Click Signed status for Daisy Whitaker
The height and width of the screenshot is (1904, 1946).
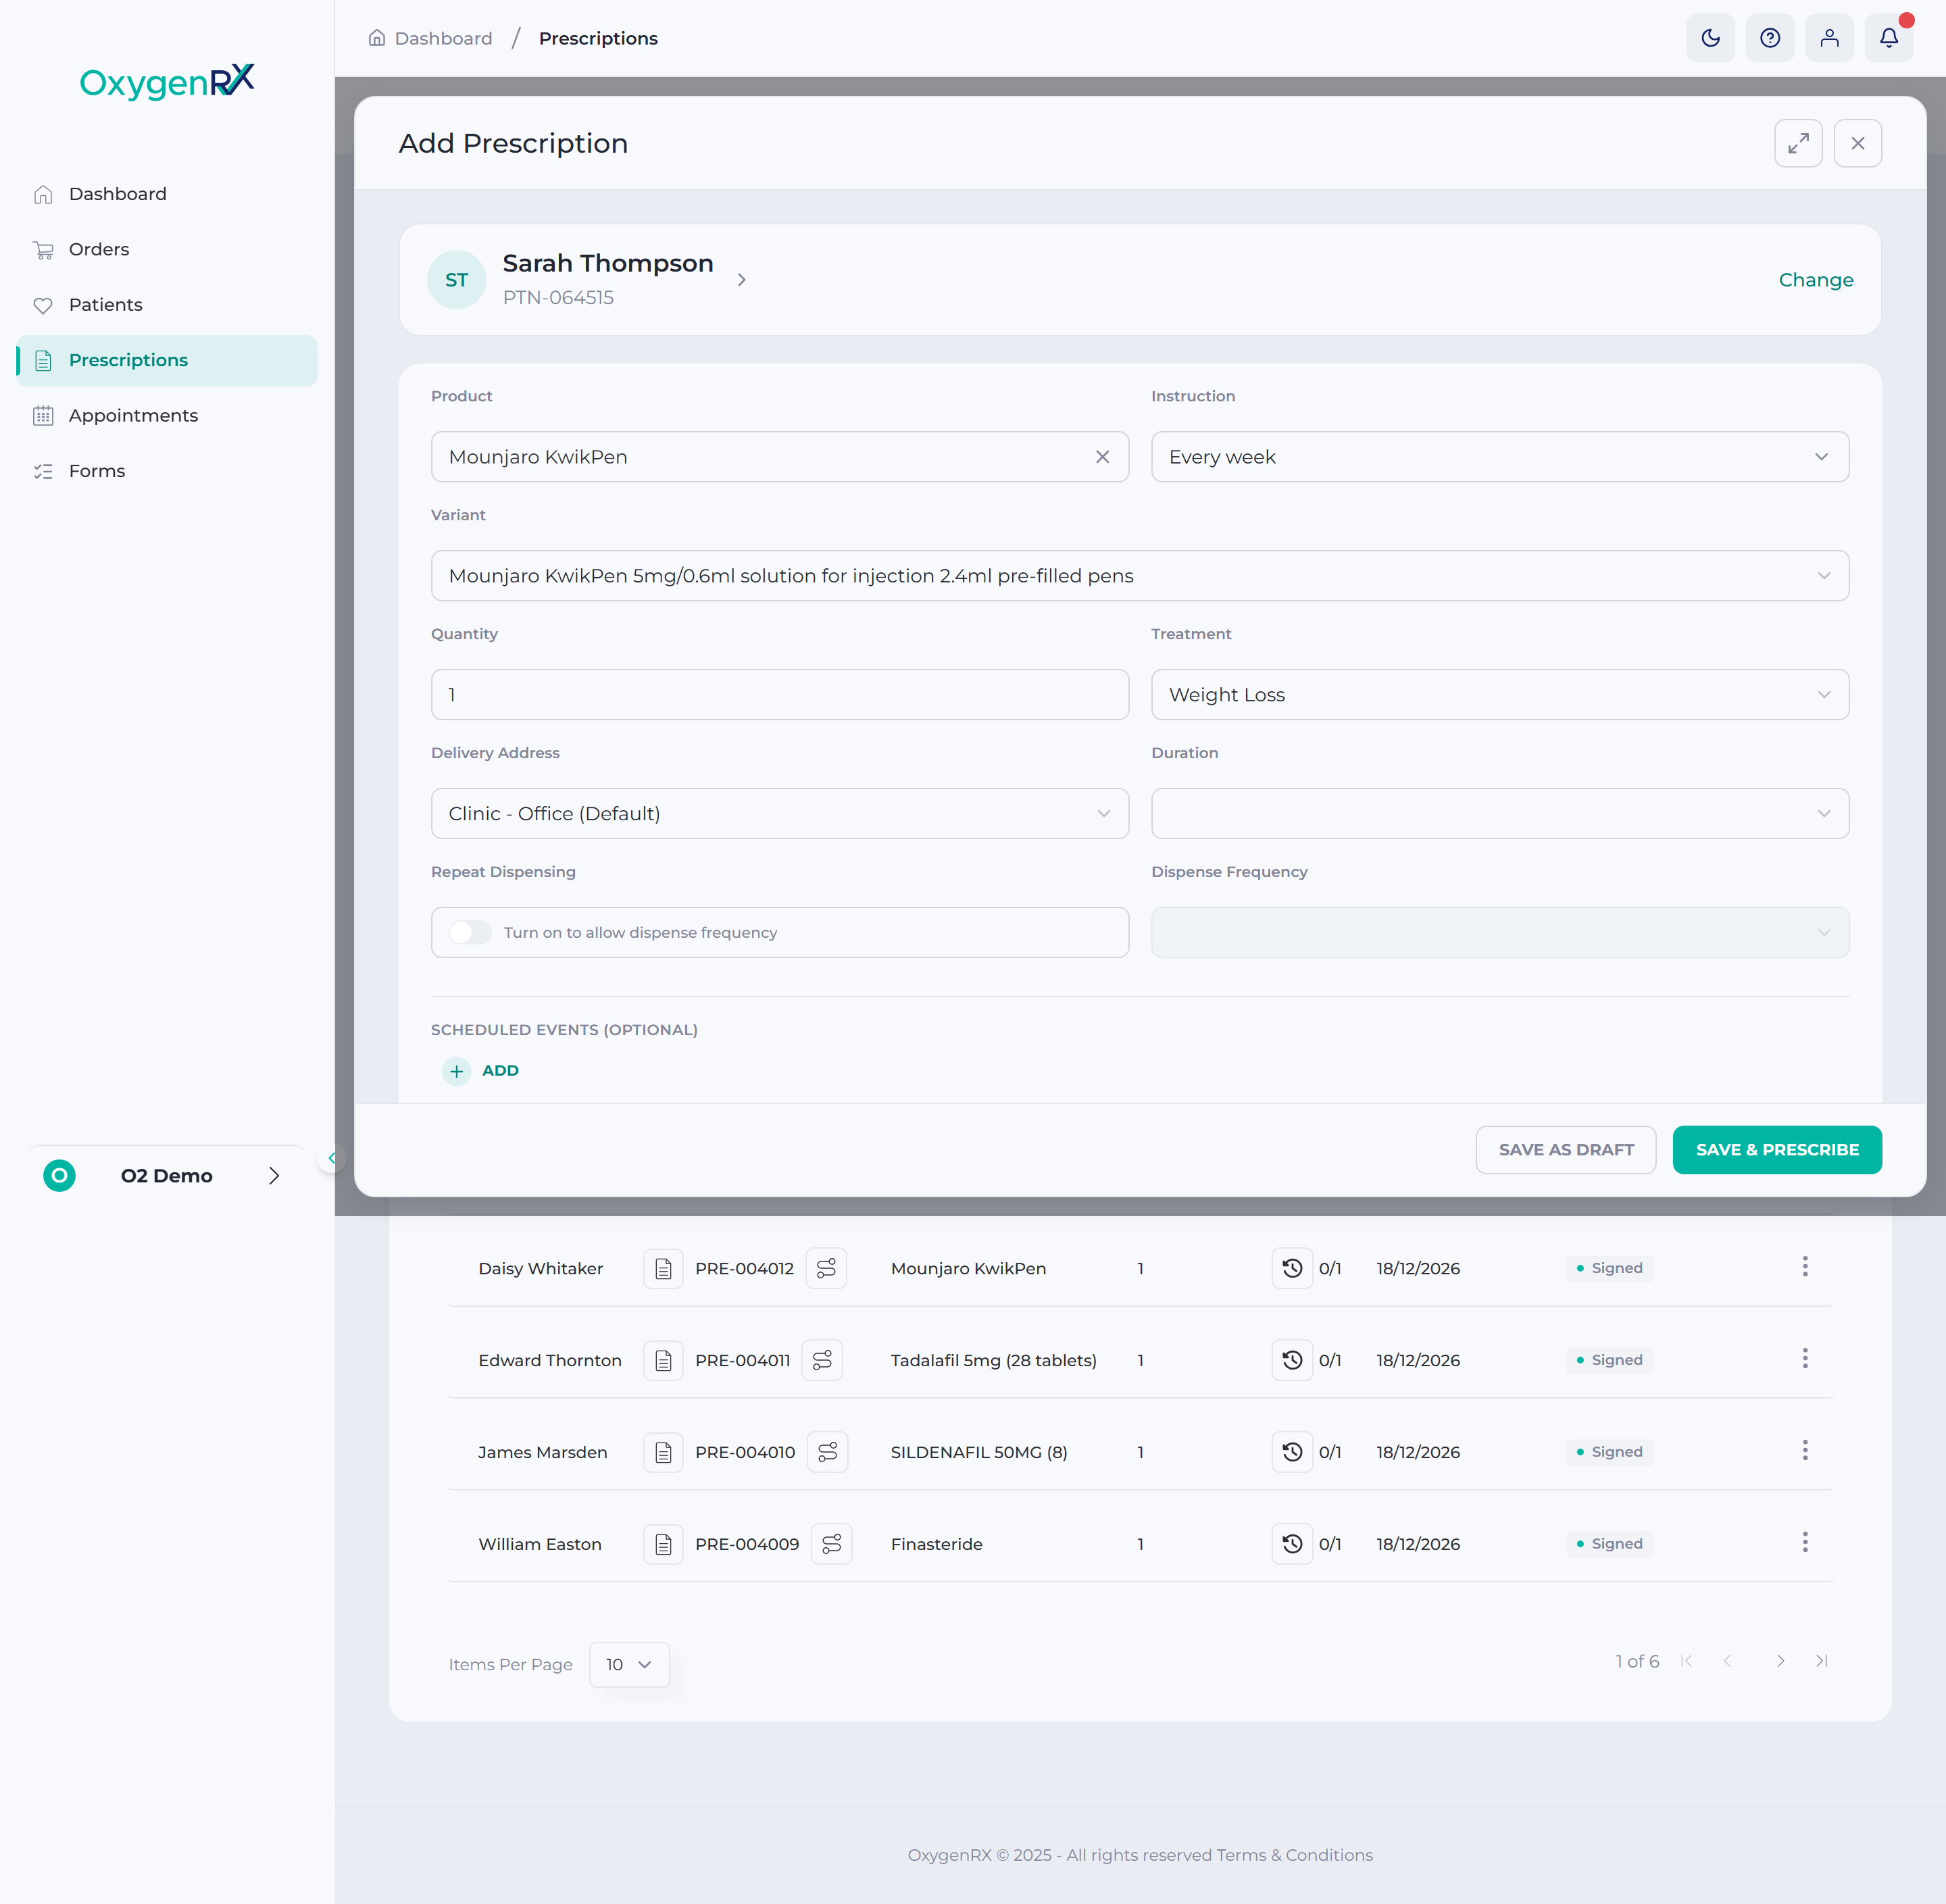coord(1609,1268)
